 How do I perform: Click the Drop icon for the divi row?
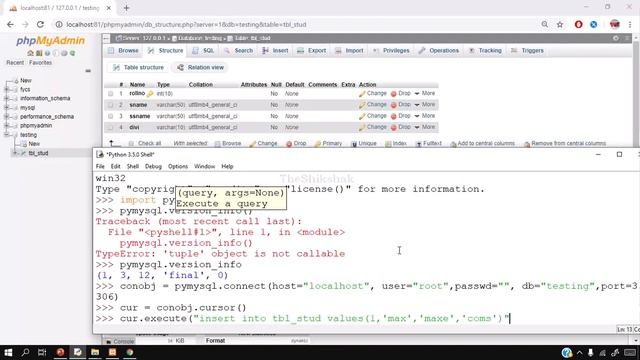point(393,128)
